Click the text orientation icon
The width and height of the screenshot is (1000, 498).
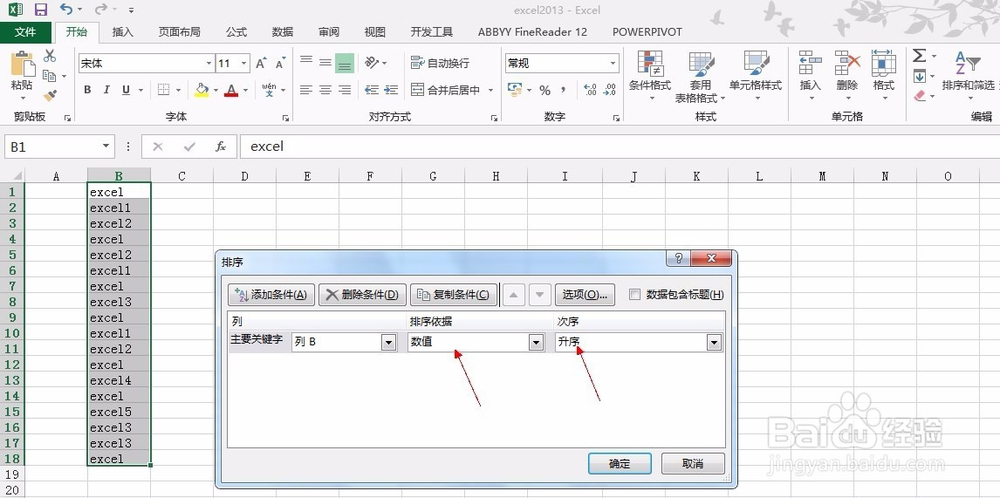coord(372,62)
